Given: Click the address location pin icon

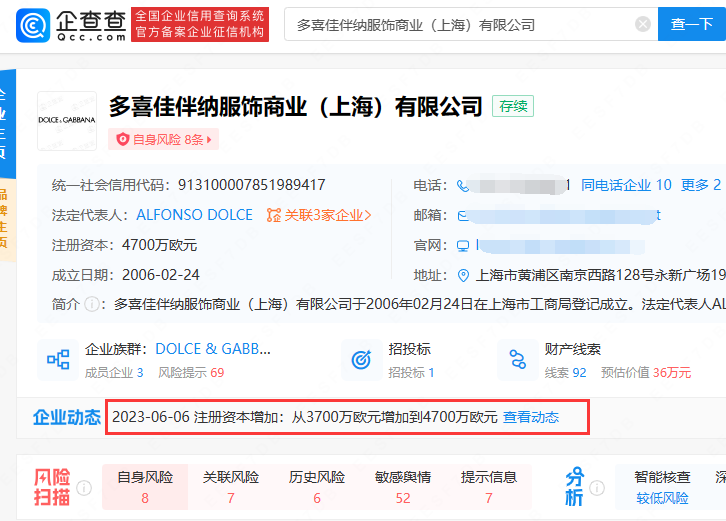Looking at the screenshot, I should (463, 276).
